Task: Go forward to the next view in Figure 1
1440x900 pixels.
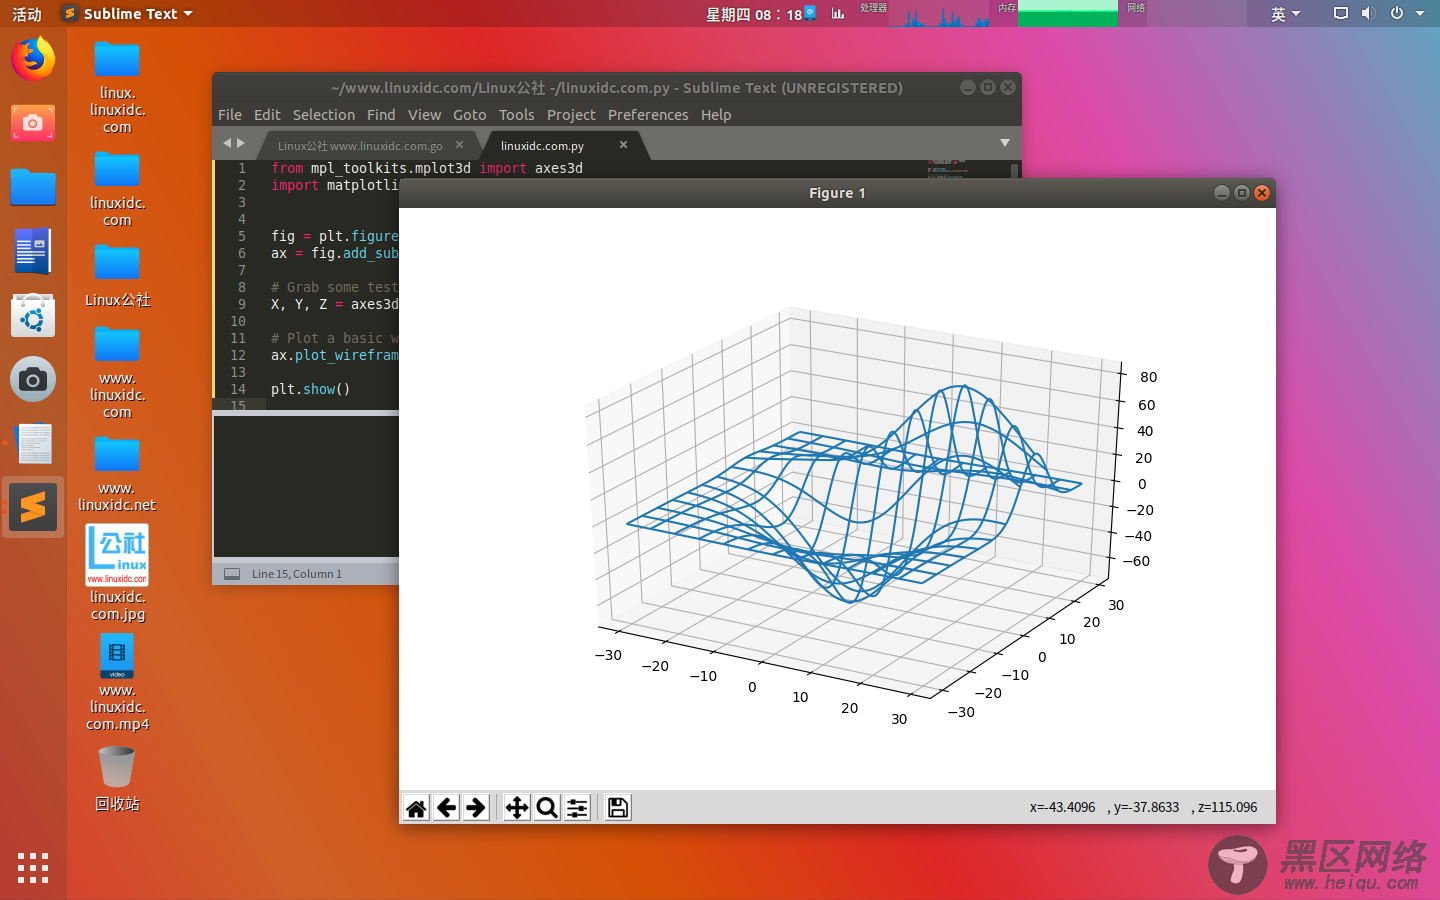Action: pyautogui.click(x=476, y=808)
